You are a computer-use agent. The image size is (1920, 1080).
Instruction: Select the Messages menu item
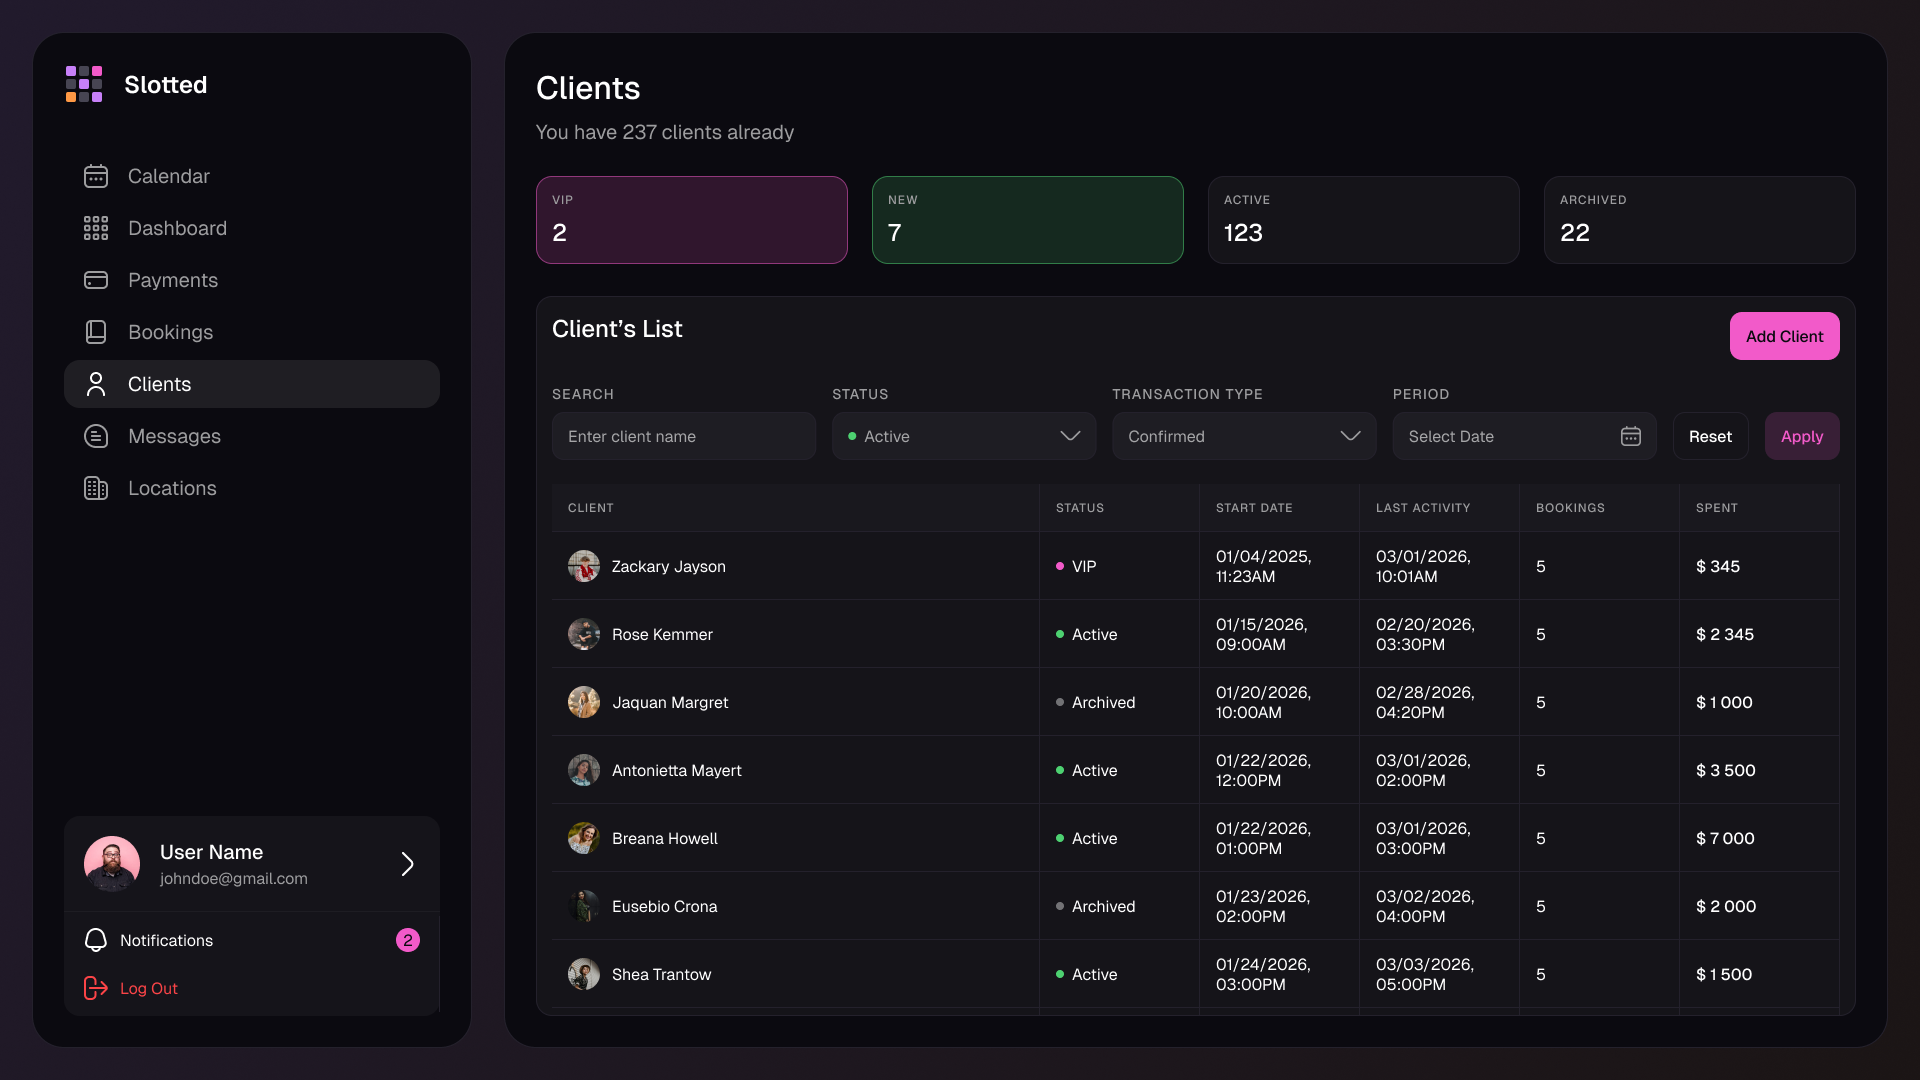click(x=252, y=436)
